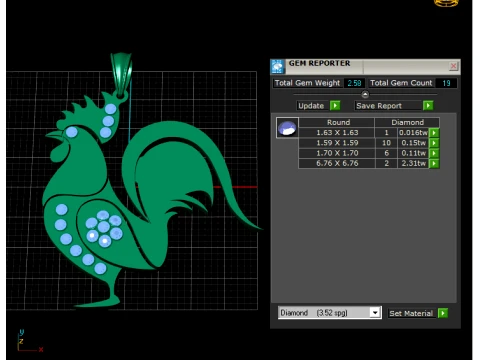Select the 1.59 X 1.59 size cell
Image resolution: width=480 pixels, height=360 pixels.
coord(337,143)
